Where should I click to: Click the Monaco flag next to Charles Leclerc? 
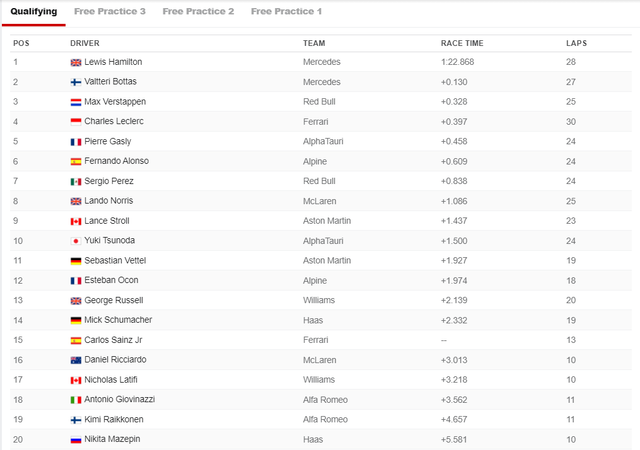click(x=76, y=122)
